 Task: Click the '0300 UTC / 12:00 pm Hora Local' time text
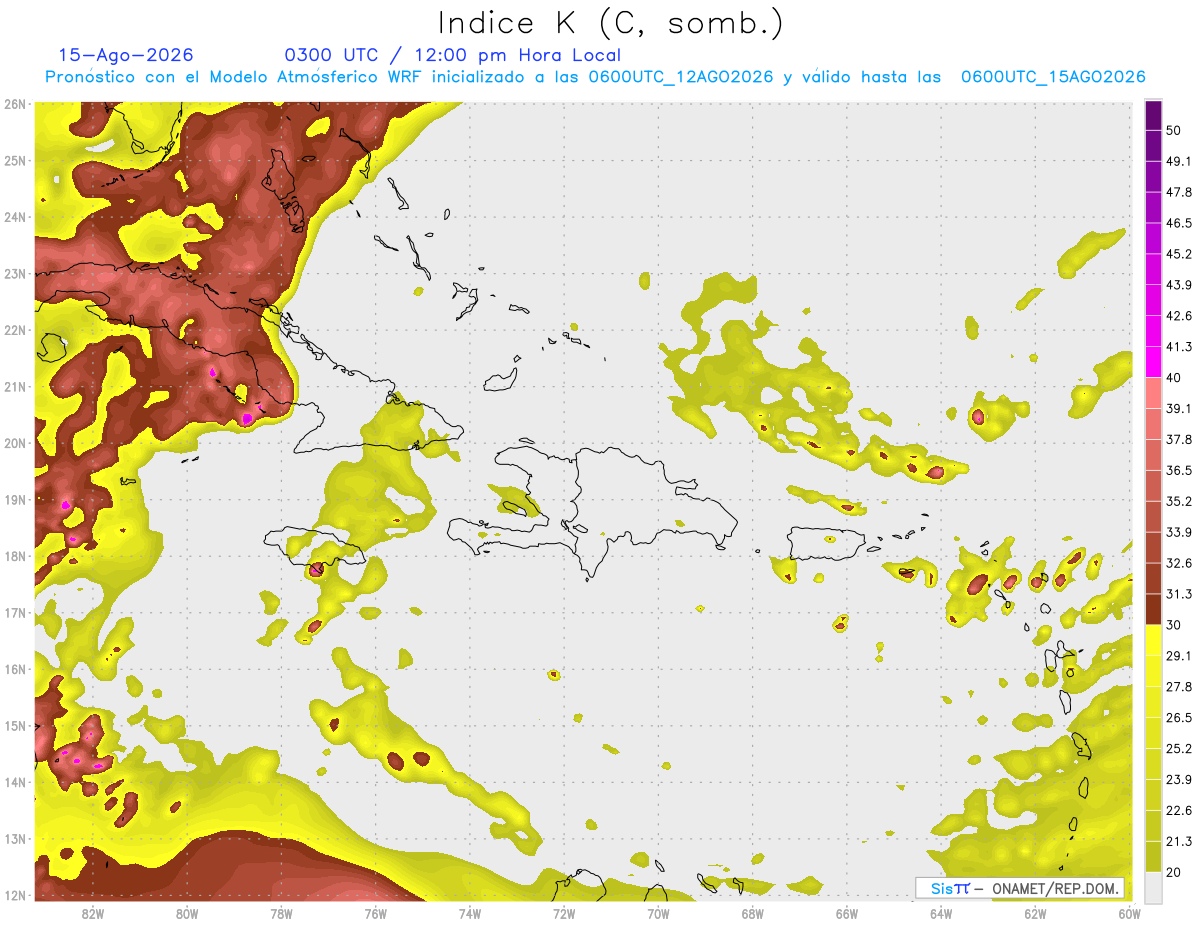453,55
